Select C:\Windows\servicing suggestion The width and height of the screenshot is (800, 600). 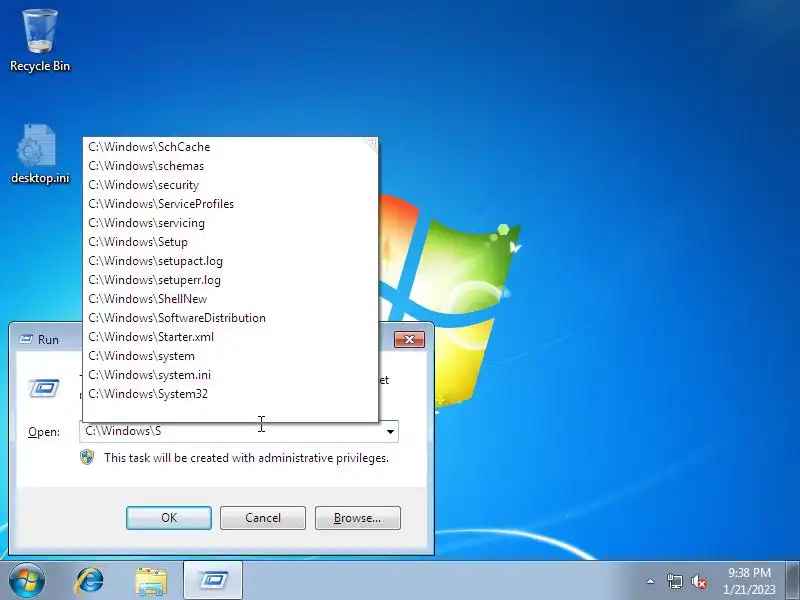[230, 223]
